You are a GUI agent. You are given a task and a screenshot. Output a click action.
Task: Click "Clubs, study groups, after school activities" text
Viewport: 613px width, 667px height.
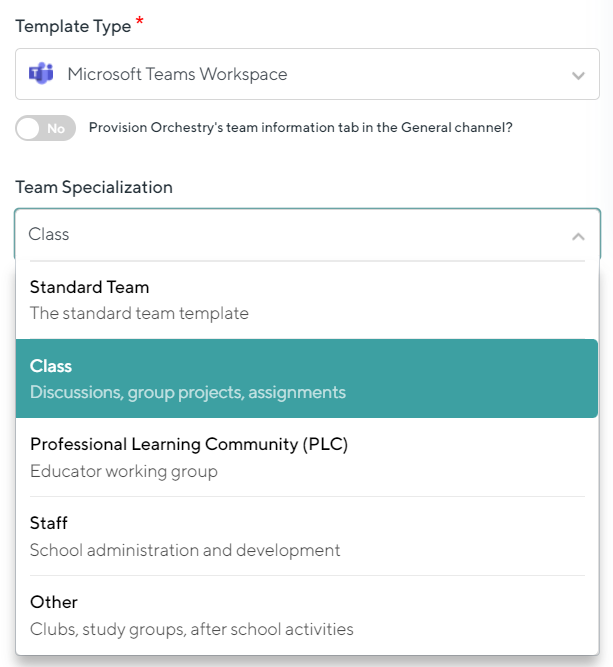(191, 629)
